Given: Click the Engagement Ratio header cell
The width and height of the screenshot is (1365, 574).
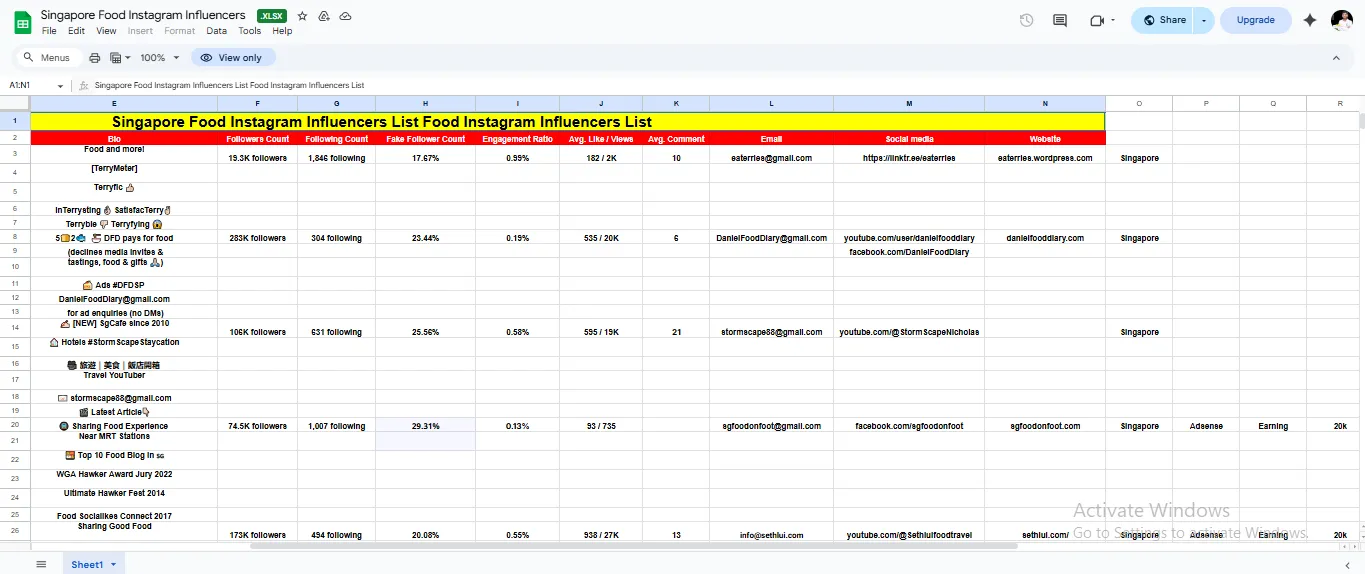Looking at the screenshot, I should point(517,139).
